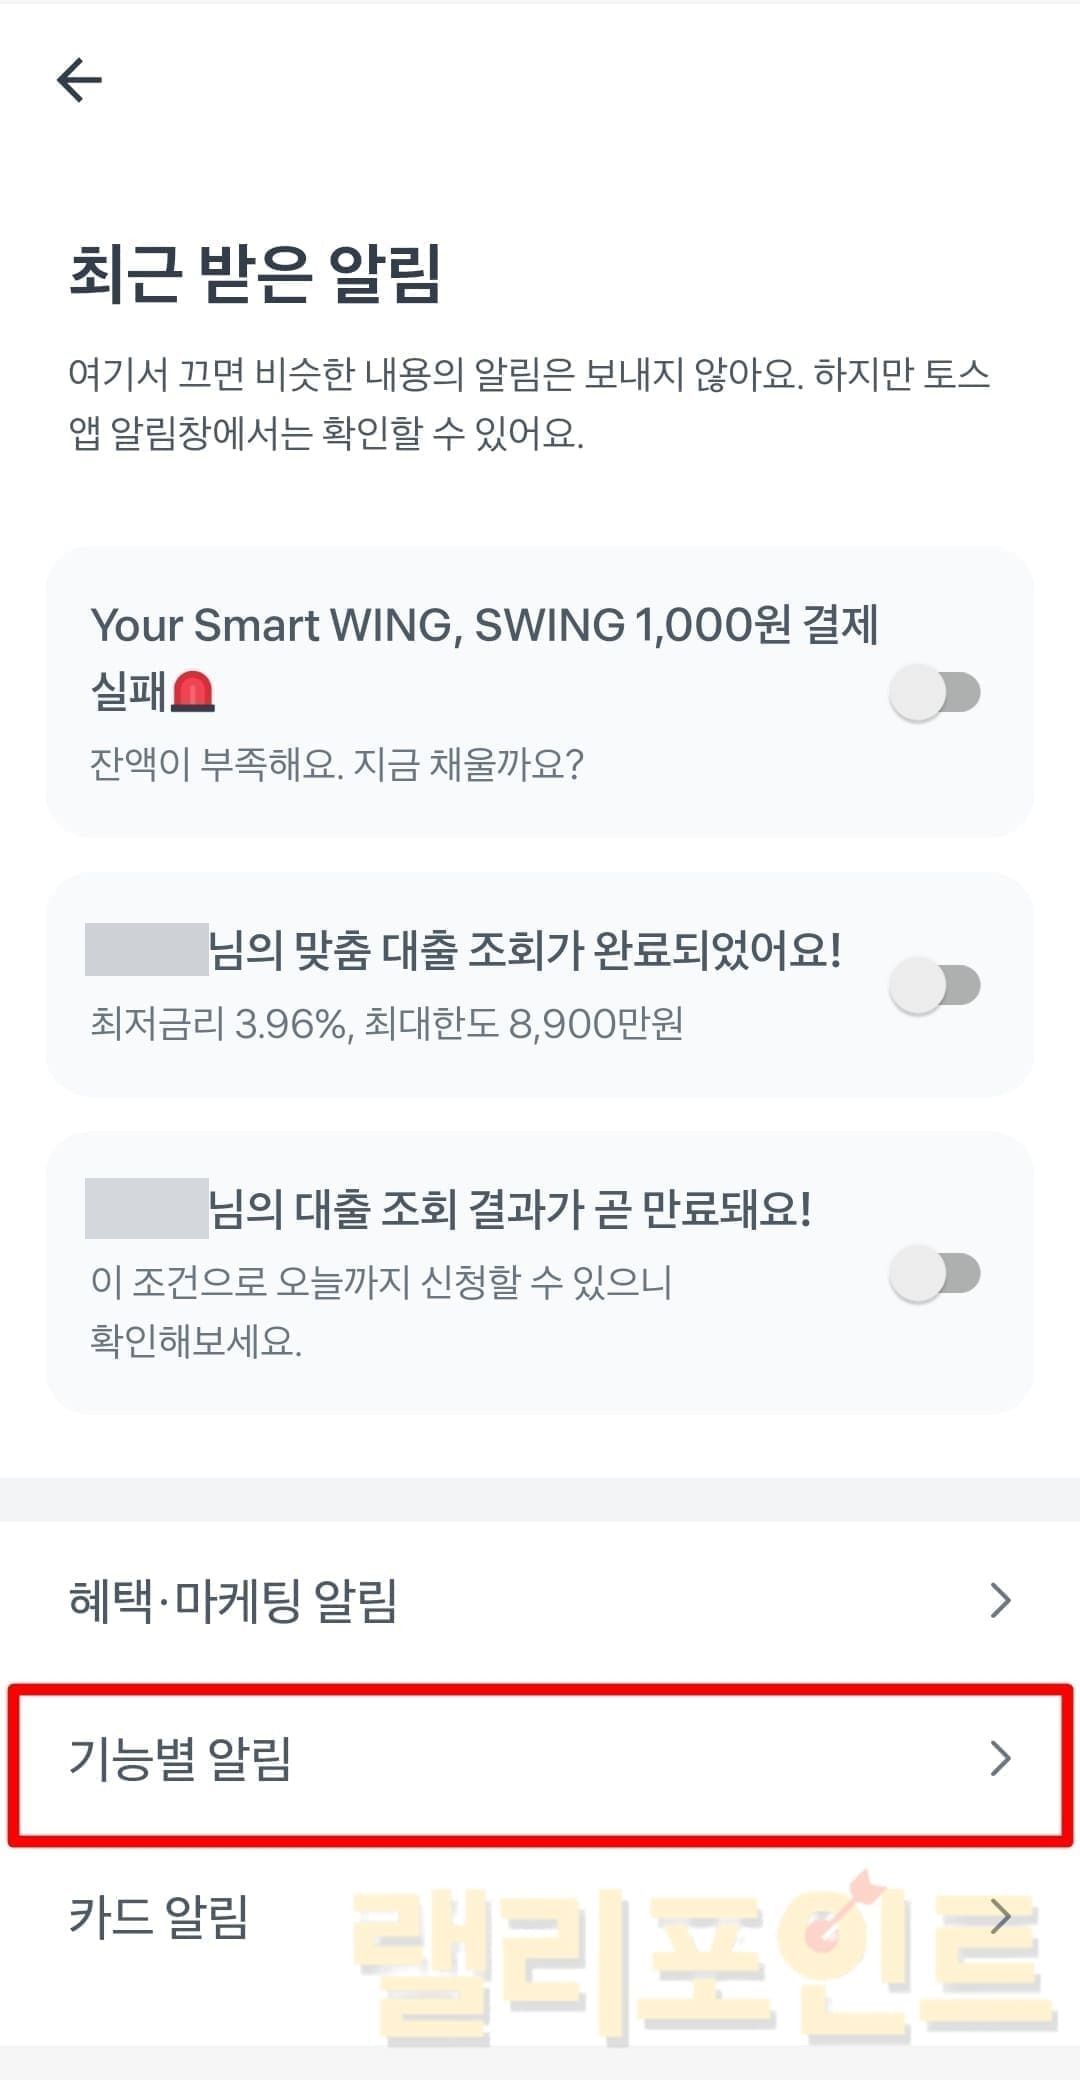This screenshot has height=2080, width=1080.
Task: Click the 맞춤 대출 조회가 완료되었어요 title
Action: (524, 950)
